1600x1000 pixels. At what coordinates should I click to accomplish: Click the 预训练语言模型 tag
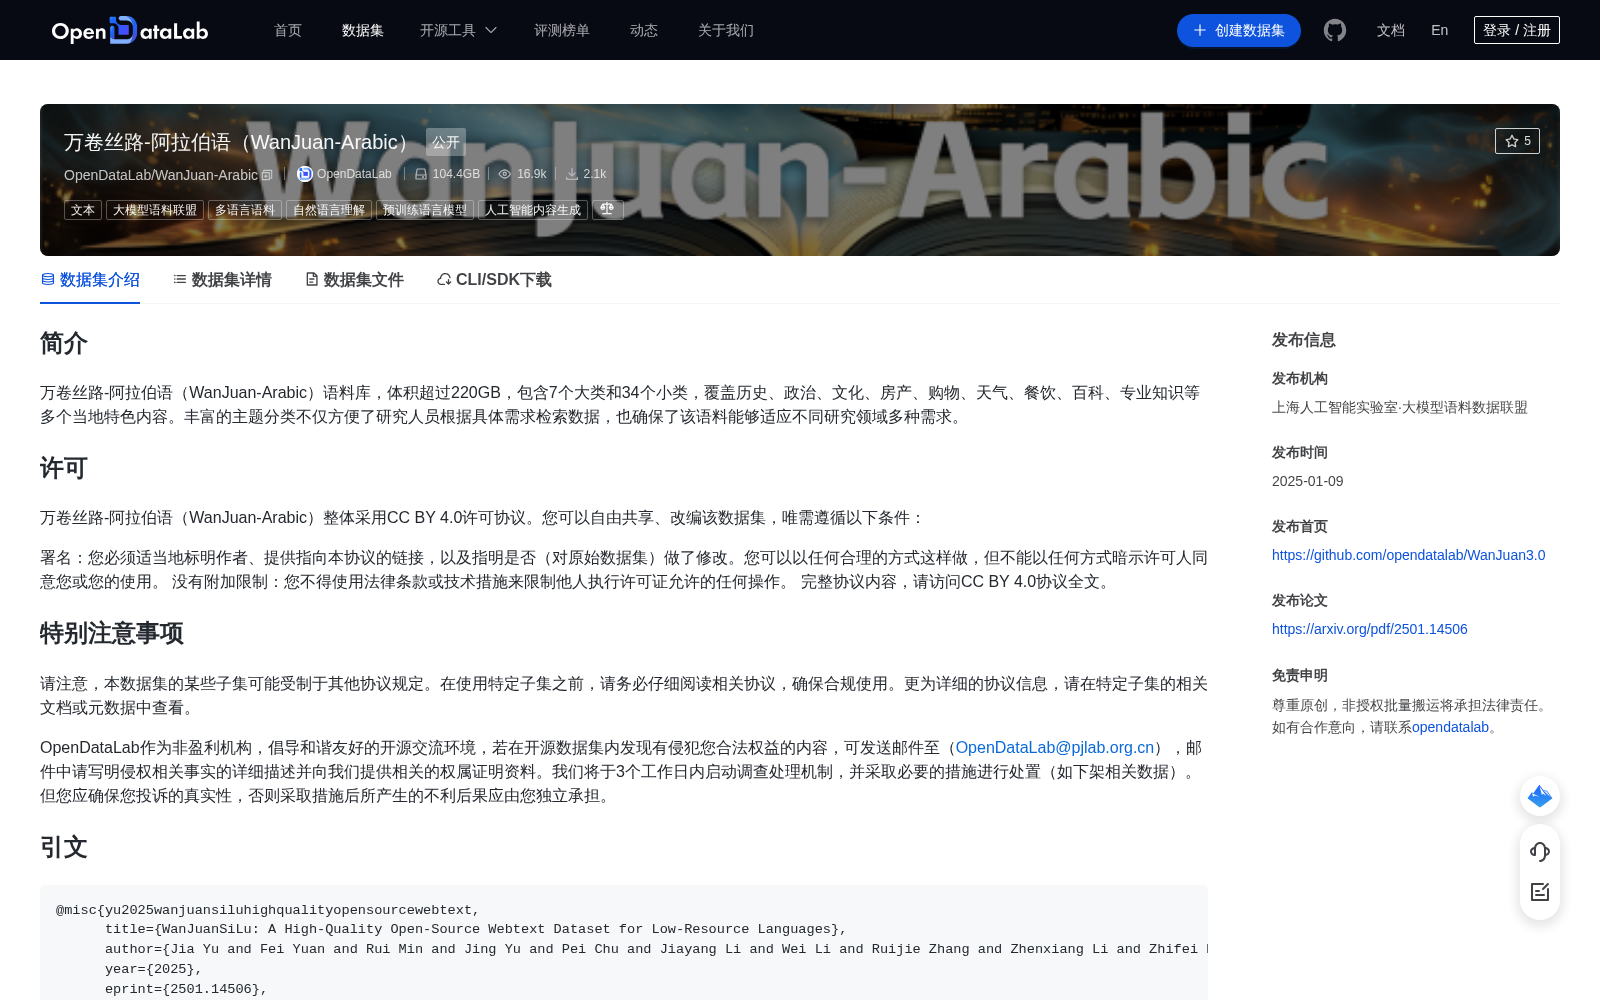pyautogui.click(x=425, y=210)
